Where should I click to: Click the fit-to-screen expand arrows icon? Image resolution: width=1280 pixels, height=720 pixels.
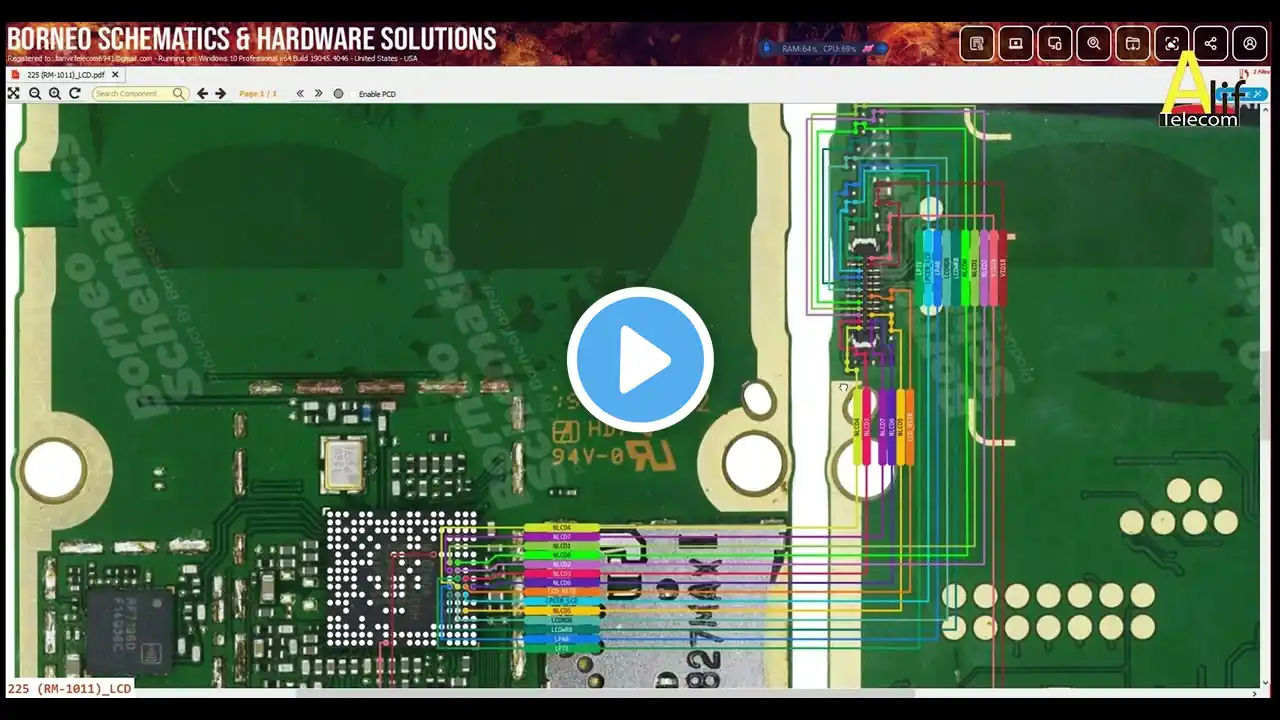click(14, 93)
